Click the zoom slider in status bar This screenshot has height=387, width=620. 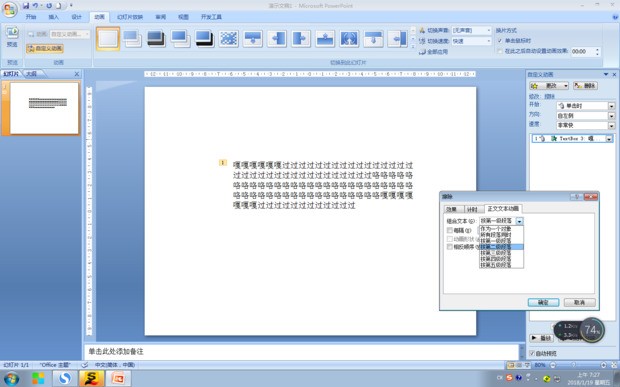[x=578, y=365]
